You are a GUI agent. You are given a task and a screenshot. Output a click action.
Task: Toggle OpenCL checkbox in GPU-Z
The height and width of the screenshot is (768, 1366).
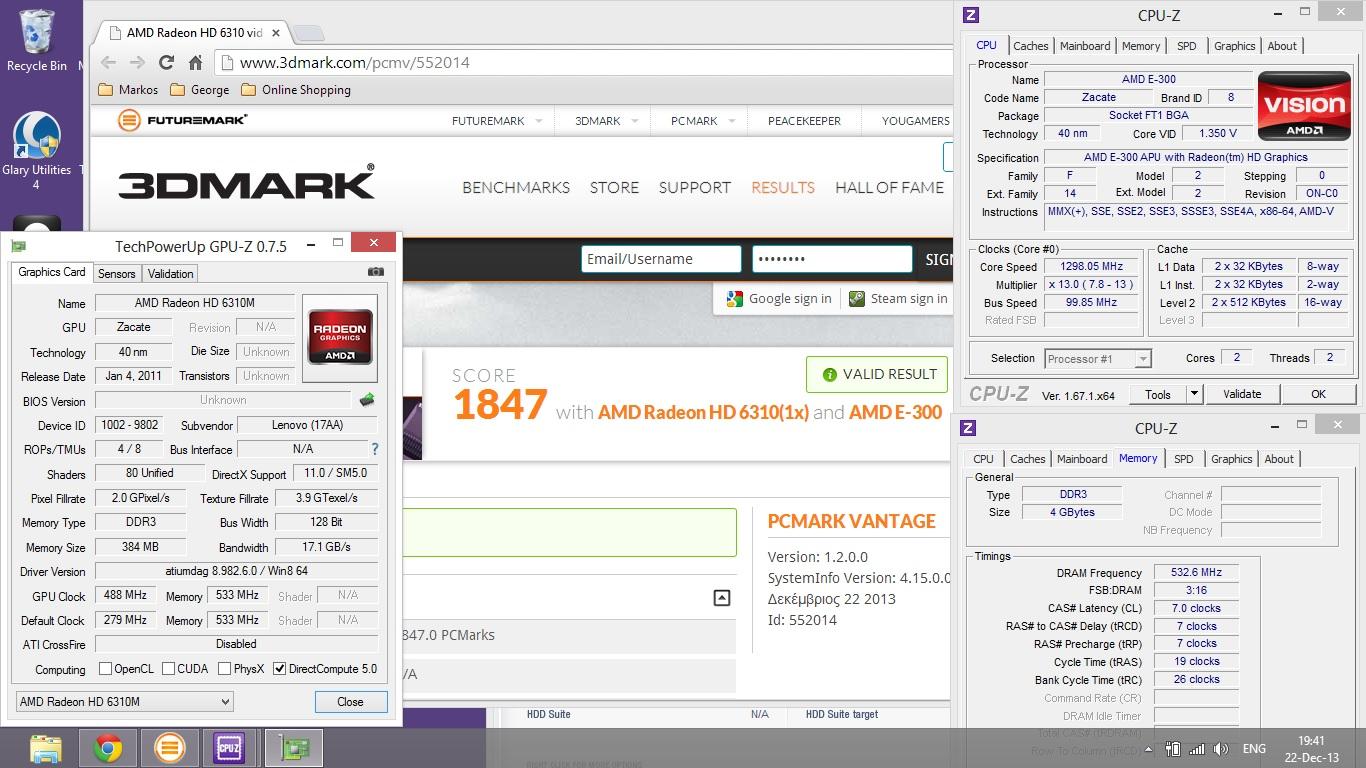click(x=106, y=669)
